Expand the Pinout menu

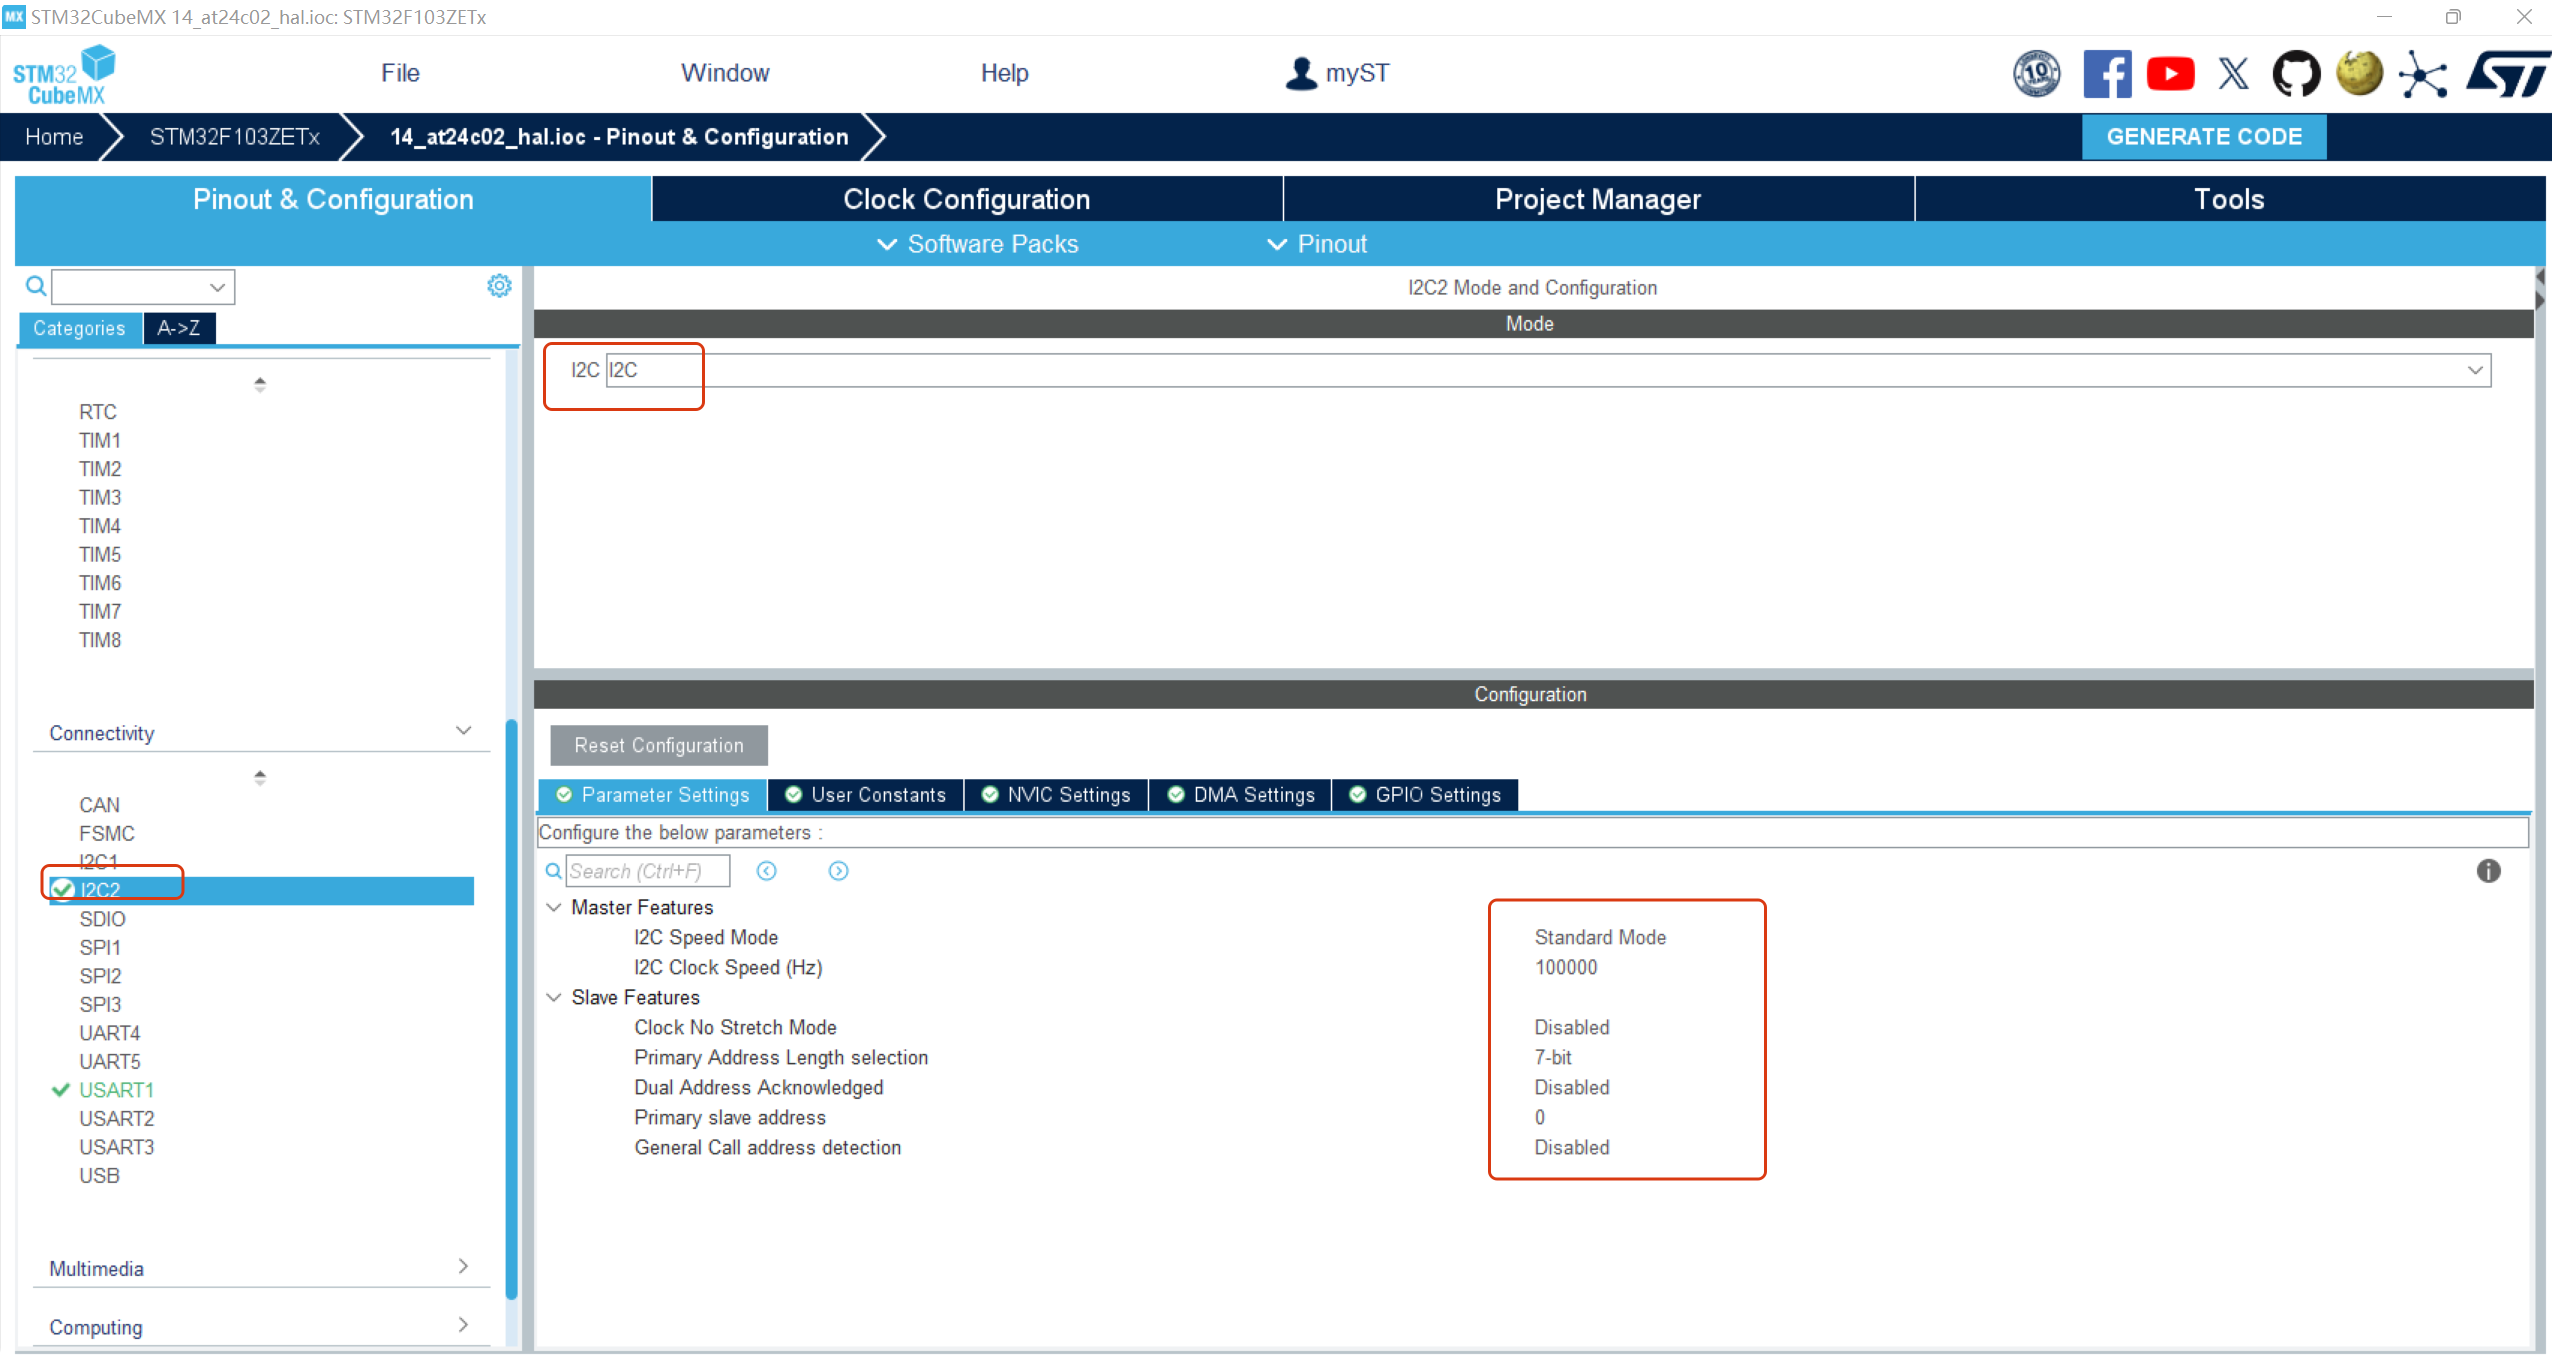click(x=1316, y=244)
